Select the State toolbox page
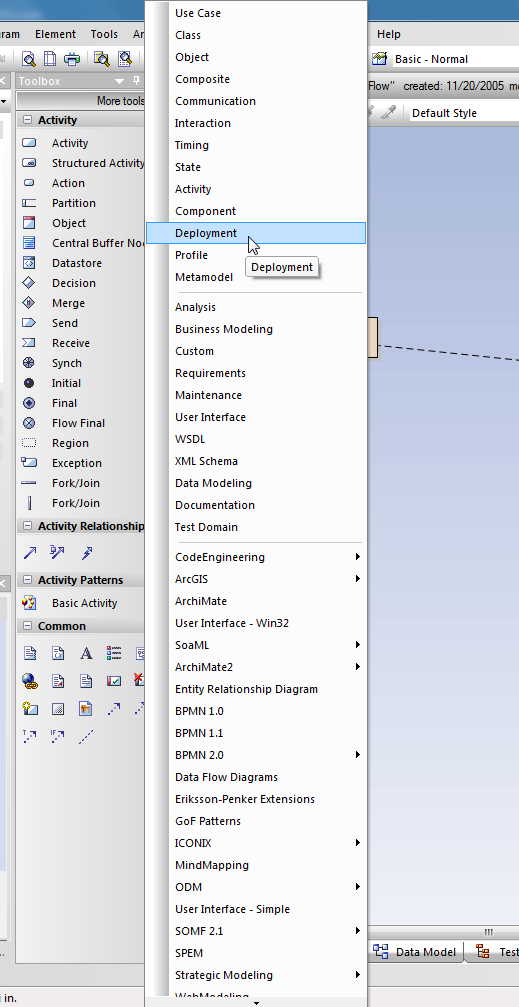Viewport: 519px width, 1007px height. click(x=256, y=167)
